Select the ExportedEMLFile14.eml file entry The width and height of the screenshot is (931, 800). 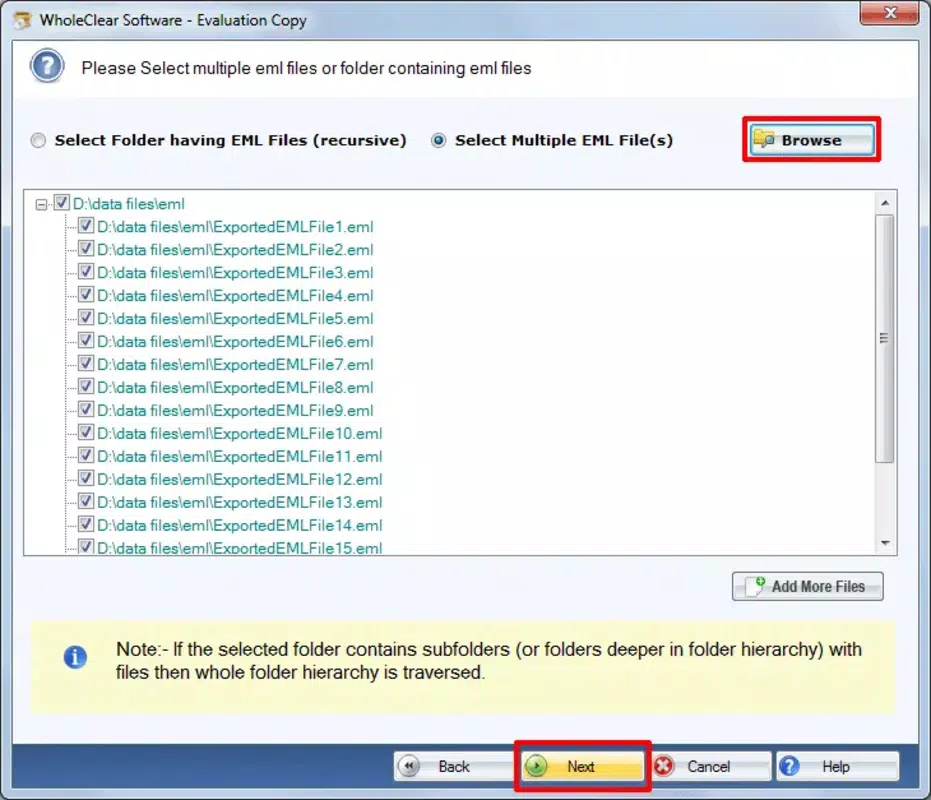click(x=240, y=526)
